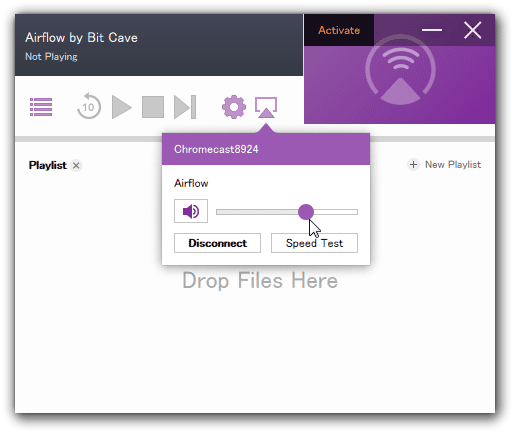Click Activate in the title bar
This screenshot has width=514, height=435.
point(339,30)
